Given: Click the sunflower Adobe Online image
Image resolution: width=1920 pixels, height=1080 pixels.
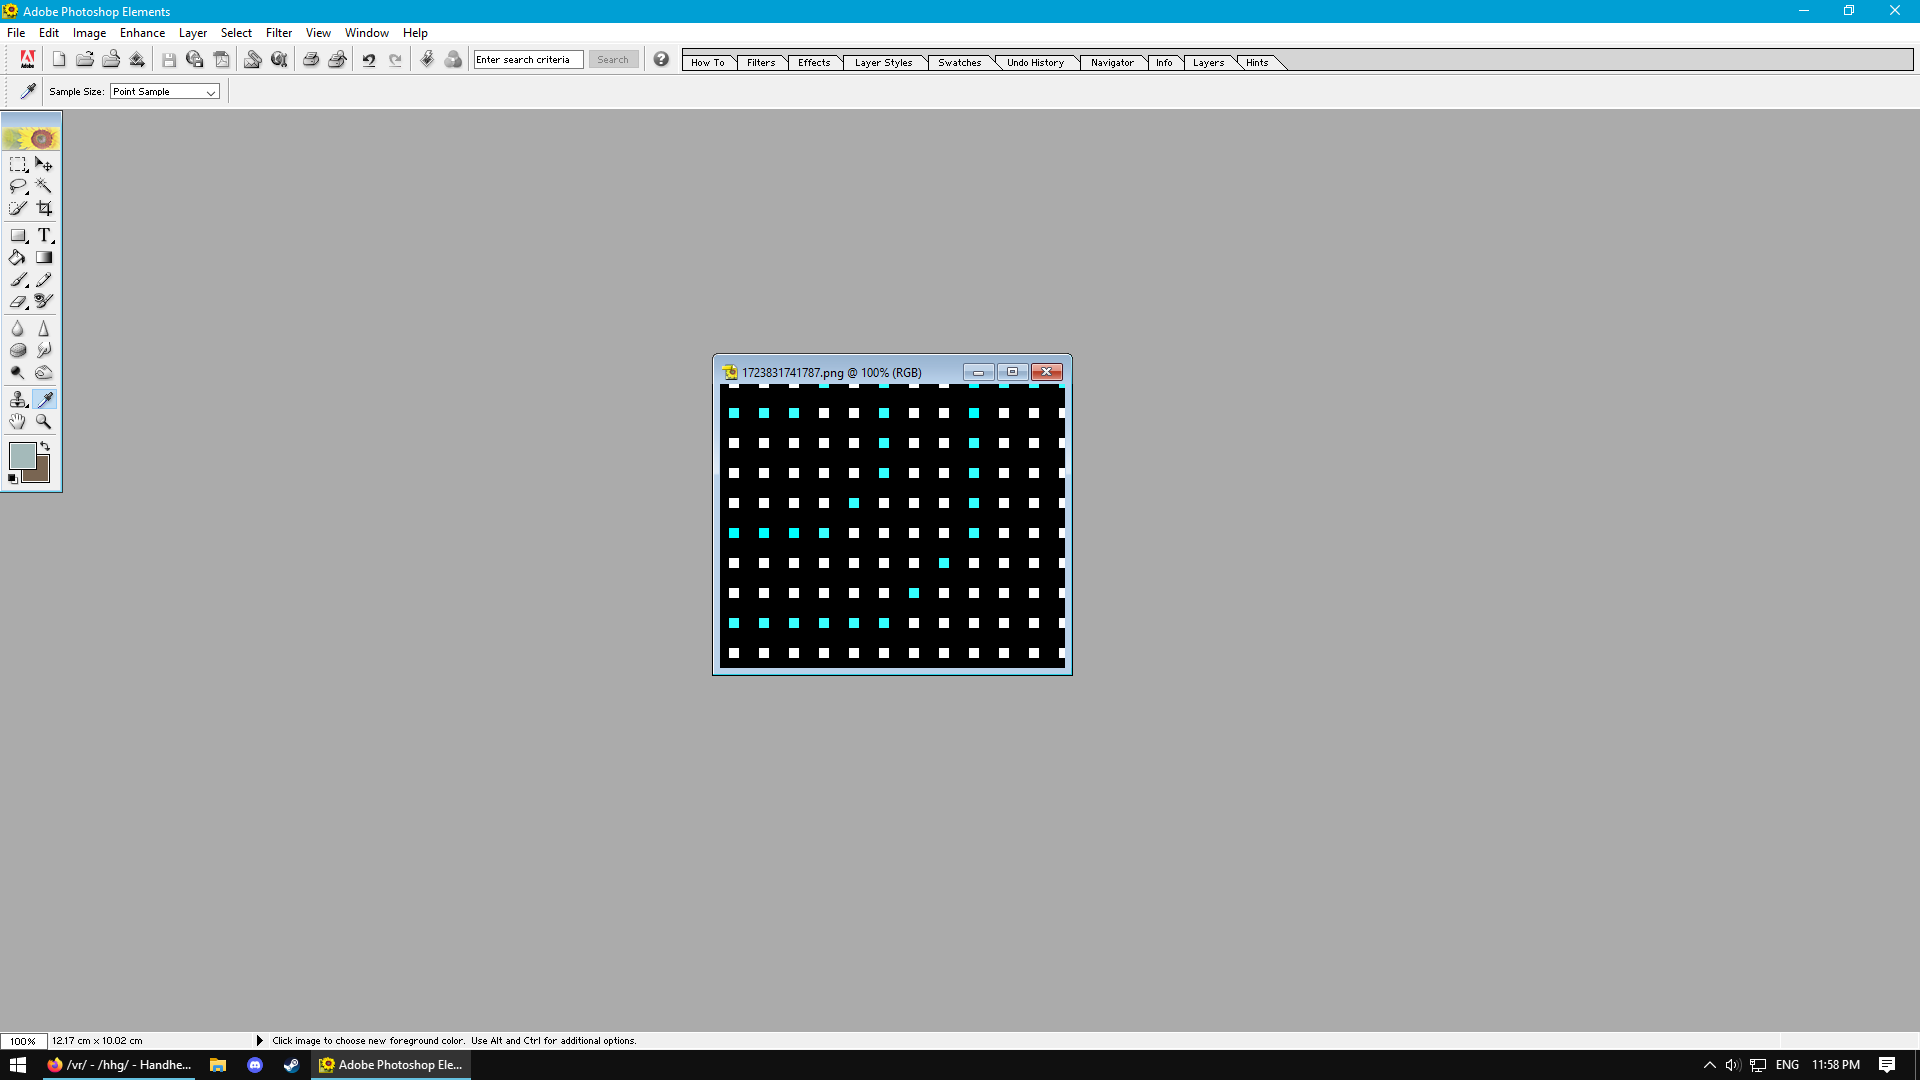Looking at the screenshot, I should point(31,138).
